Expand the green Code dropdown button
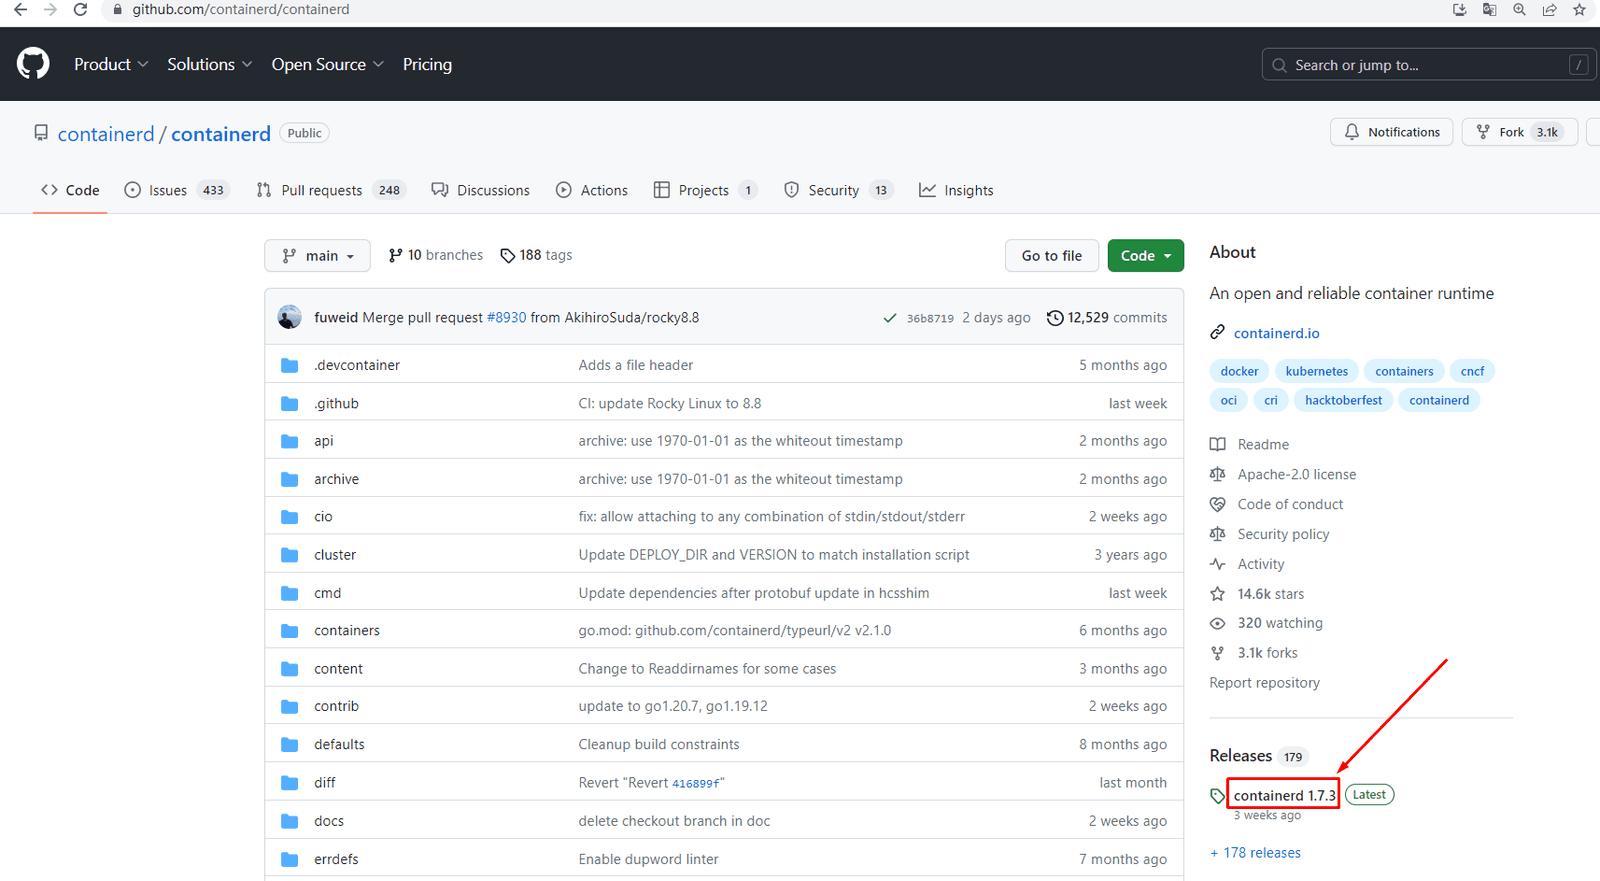 [1146, 255]
